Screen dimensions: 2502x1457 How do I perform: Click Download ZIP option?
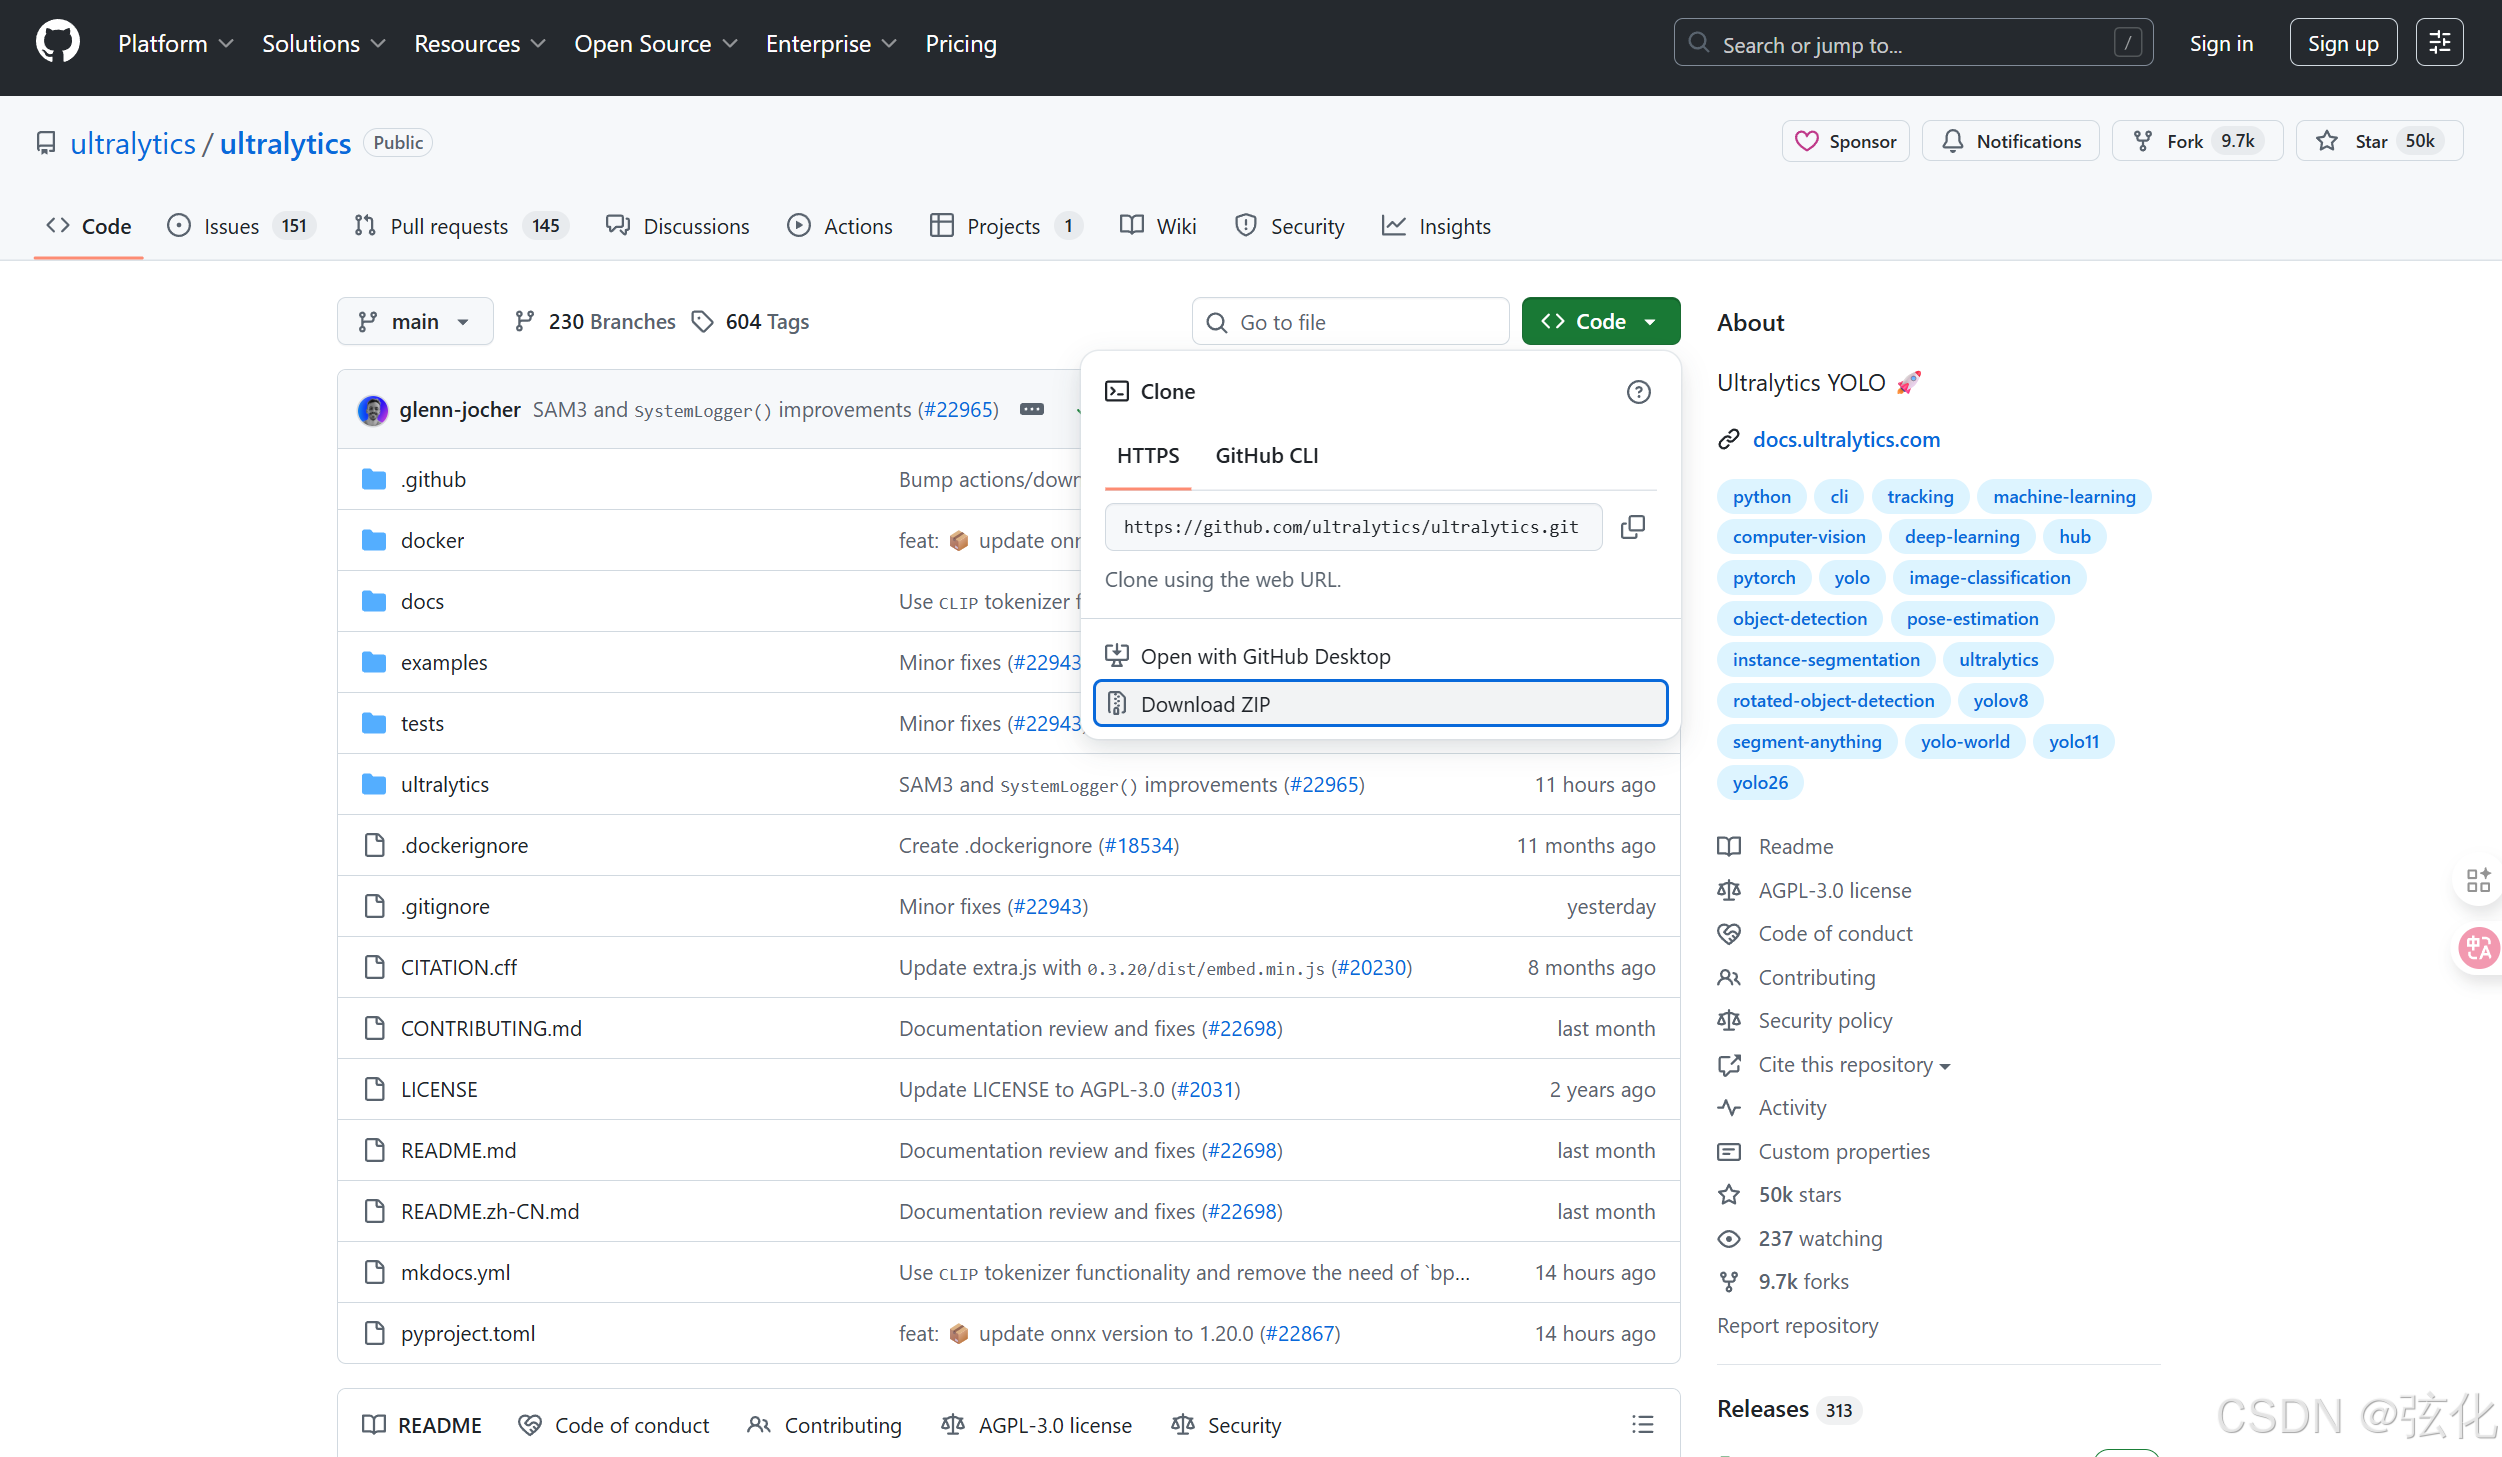point(1380,704)
